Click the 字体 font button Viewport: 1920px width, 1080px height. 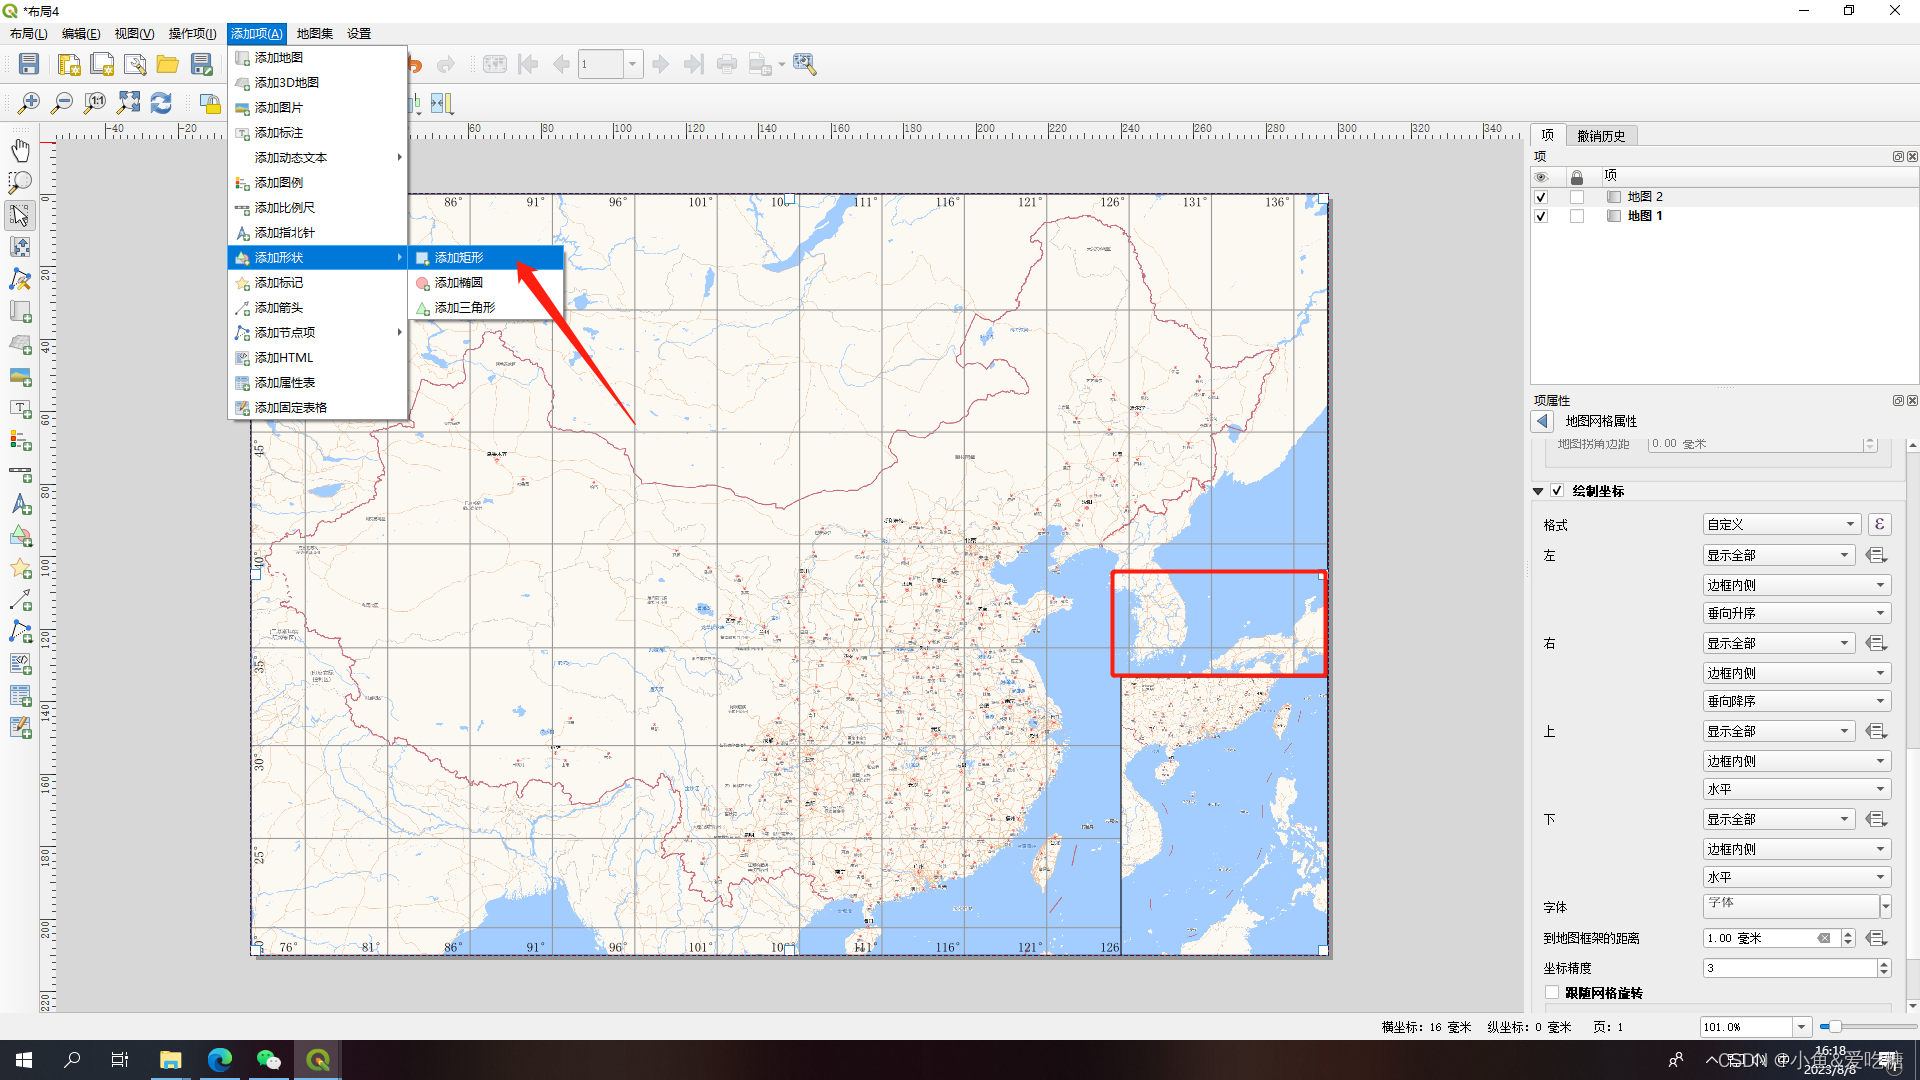(x=1791, y=906)
